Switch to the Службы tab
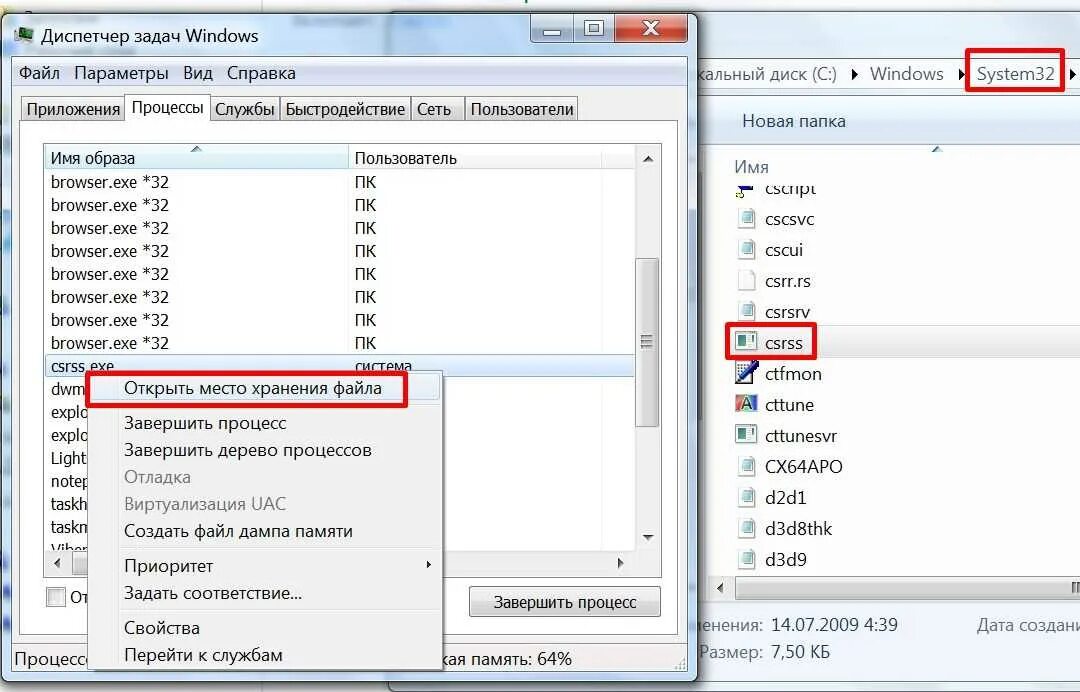Screen dimensions: 1080x692 [x=245, y=109]
